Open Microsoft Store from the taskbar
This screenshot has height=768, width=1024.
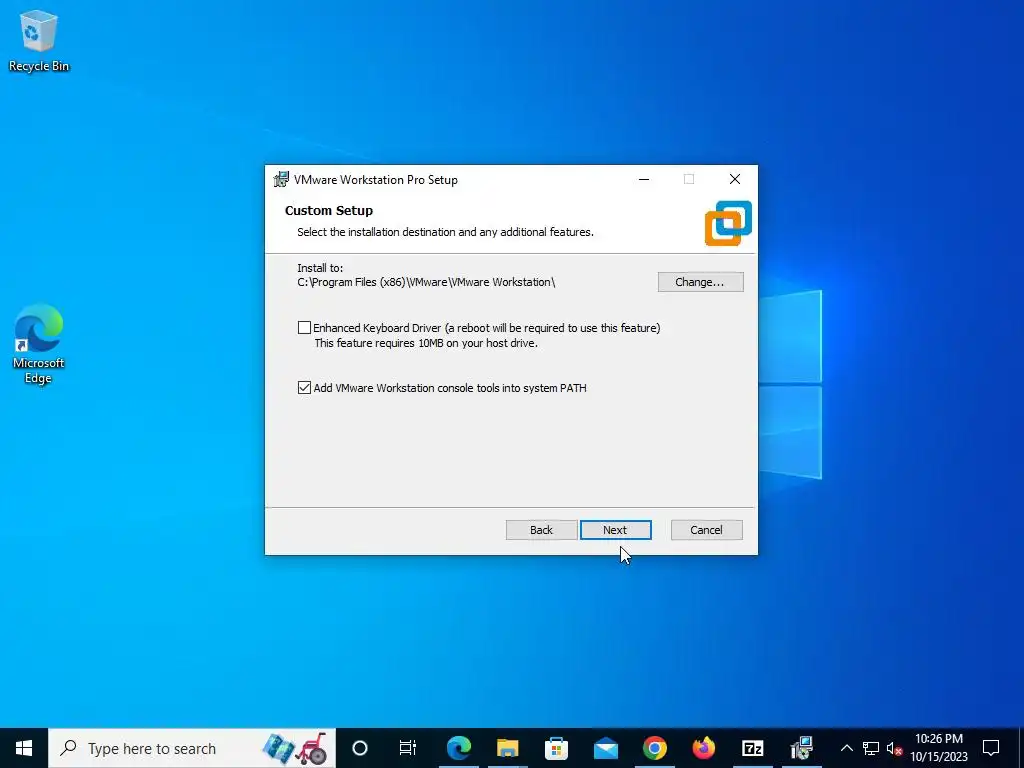(556, 748)
